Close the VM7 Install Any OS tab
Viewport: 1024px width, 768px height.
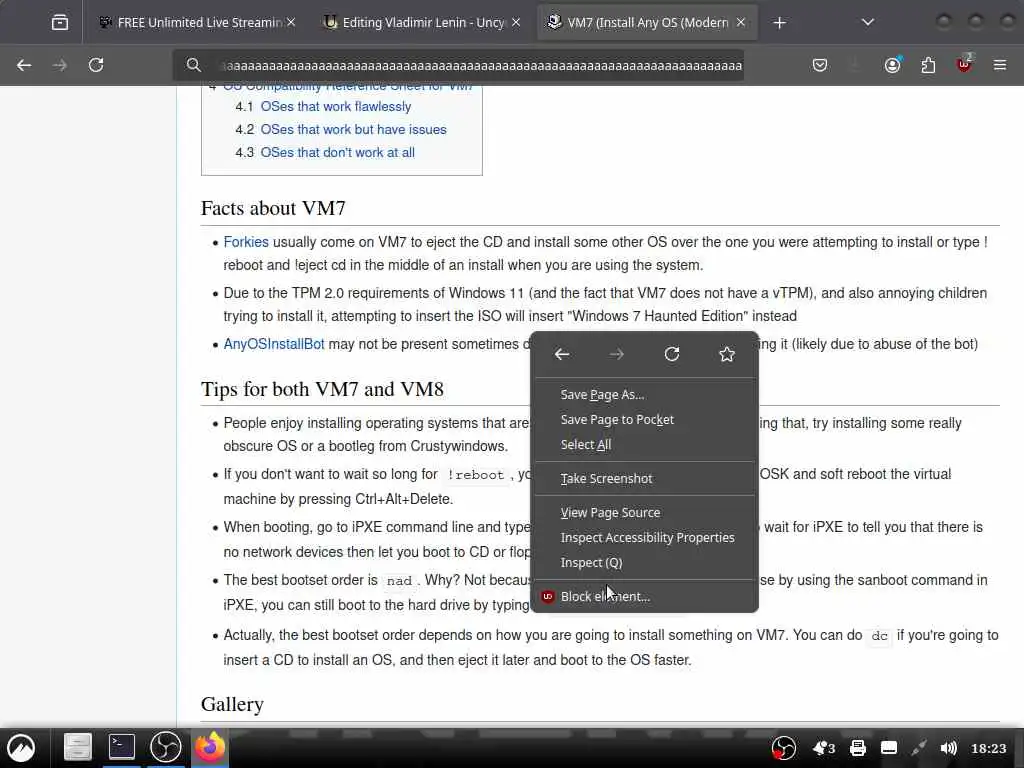click(x=741, y=23)
